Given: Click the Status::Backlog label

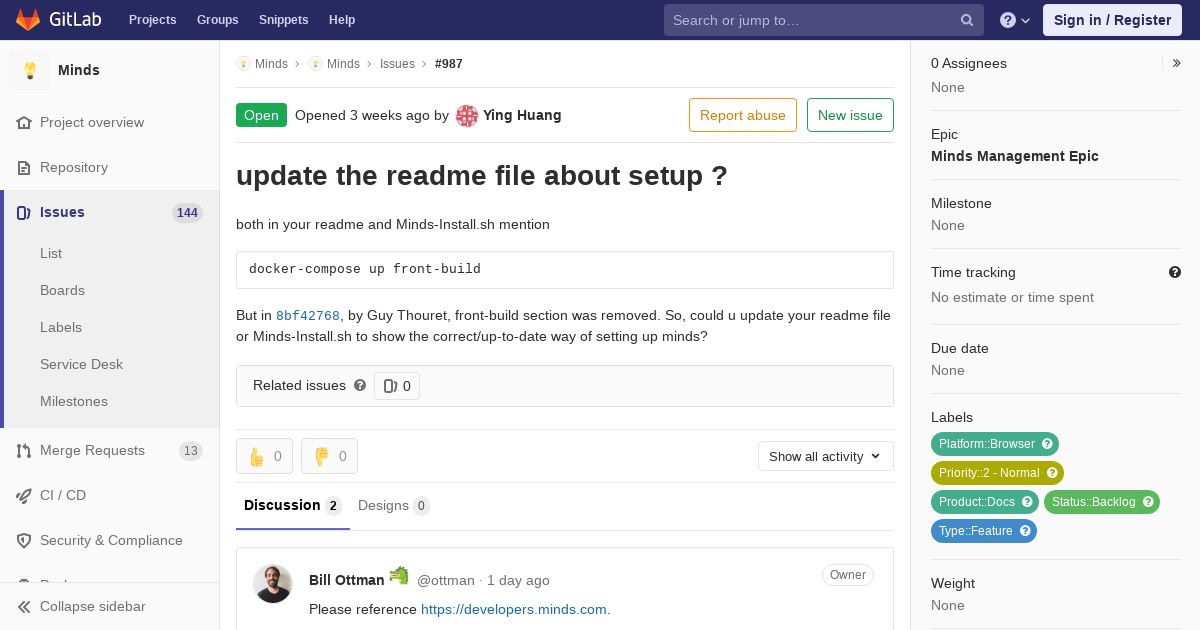Looking at the screenshot, I should pos(1093,502).
